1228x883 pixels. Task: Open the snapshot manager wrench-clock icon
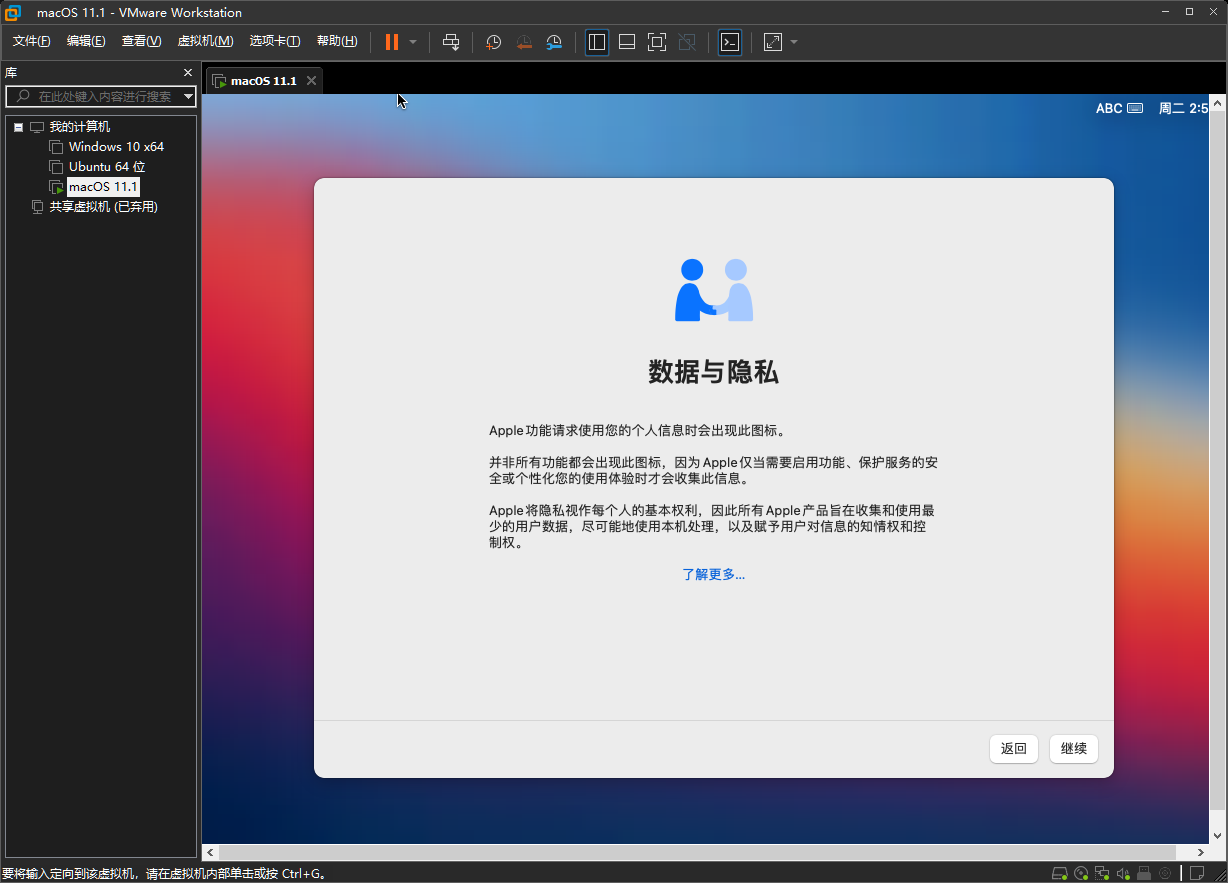coord(554,42)
